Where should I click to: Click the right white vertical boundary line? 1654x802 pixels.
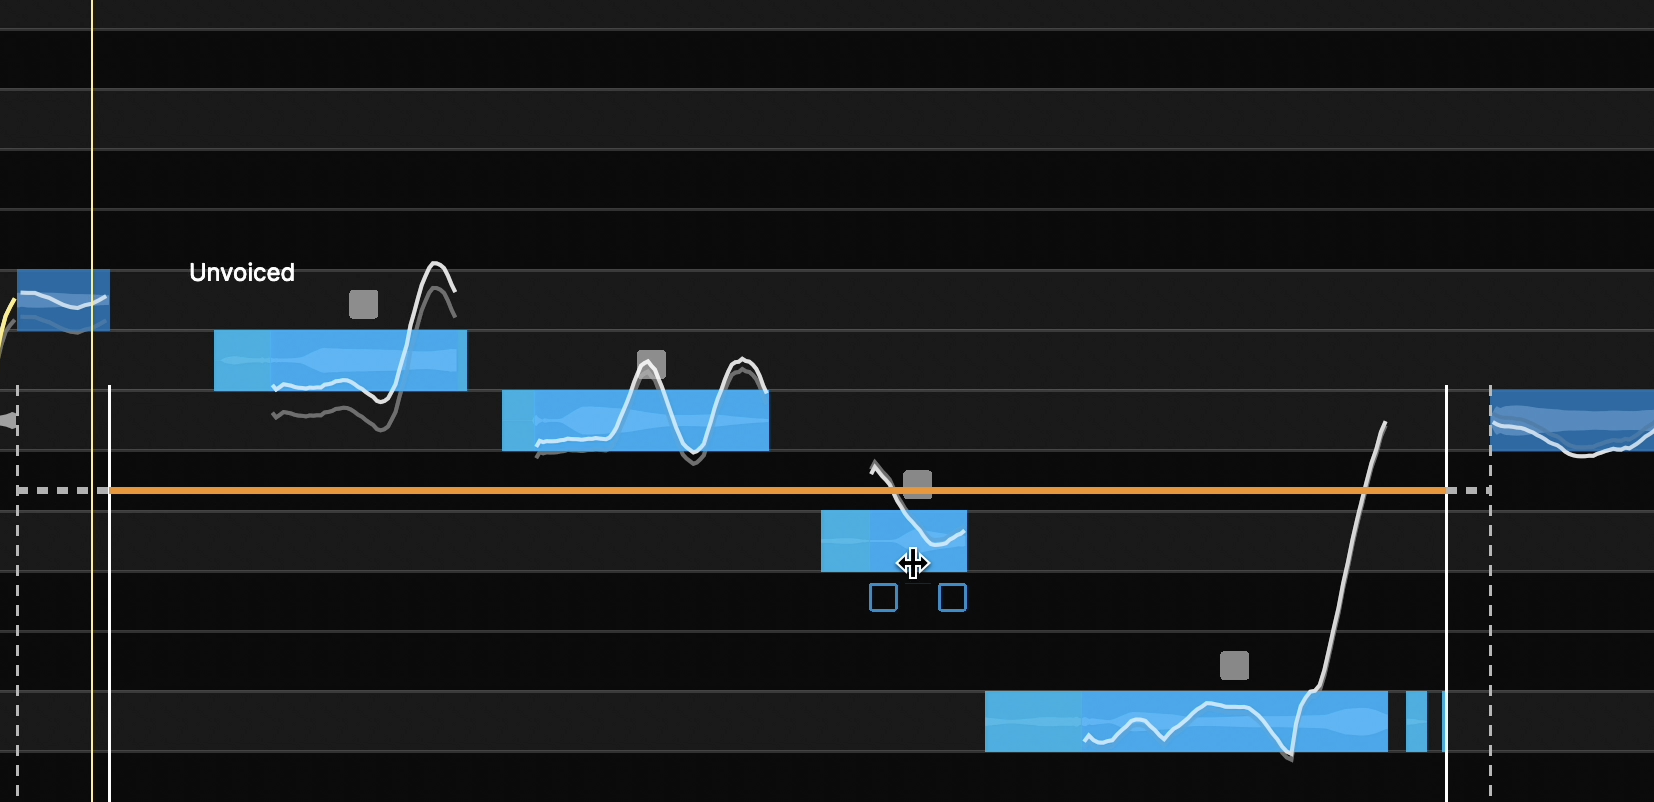[1446, 600]
